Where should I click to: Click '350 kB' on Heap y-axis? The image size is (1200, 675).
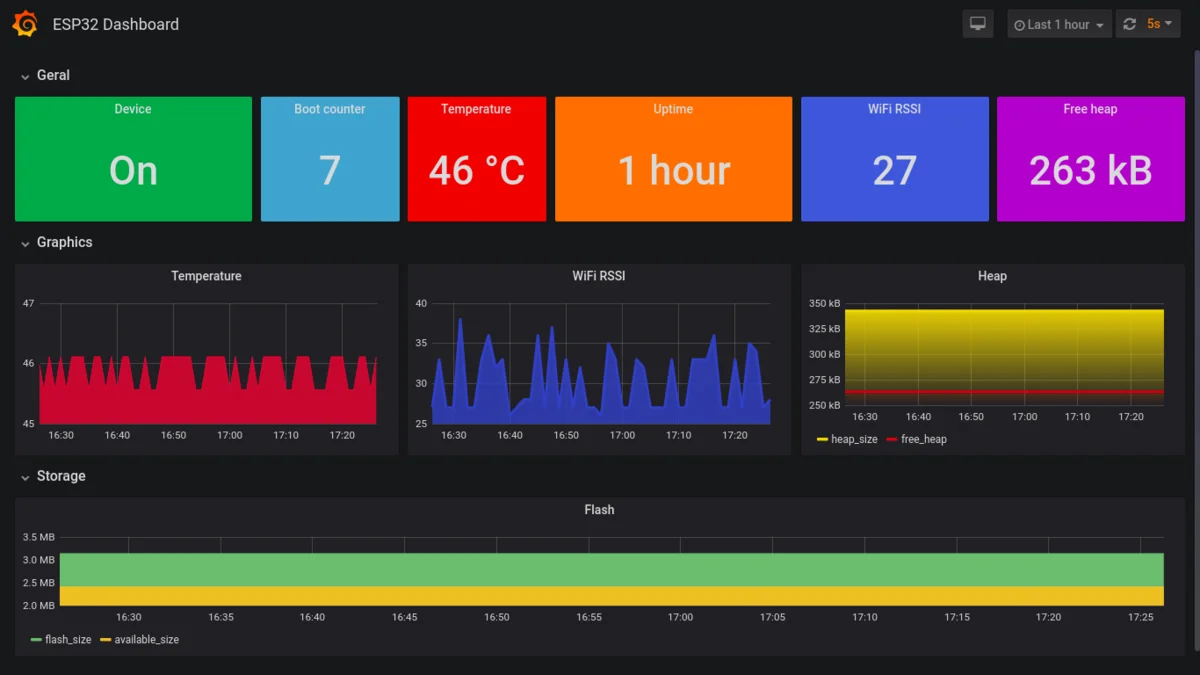click(824, 303)
